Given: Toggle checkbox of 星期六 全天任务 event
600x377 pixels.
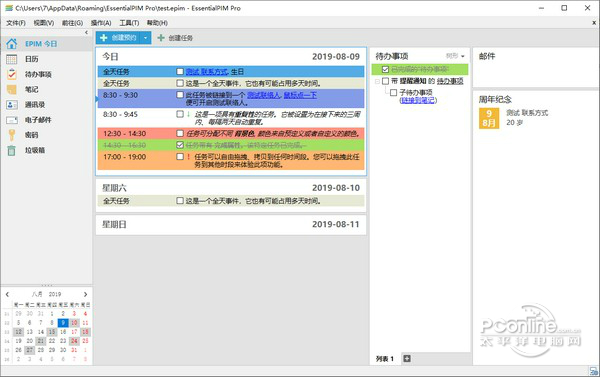Looking at the screenshot, I should point(180,201).
